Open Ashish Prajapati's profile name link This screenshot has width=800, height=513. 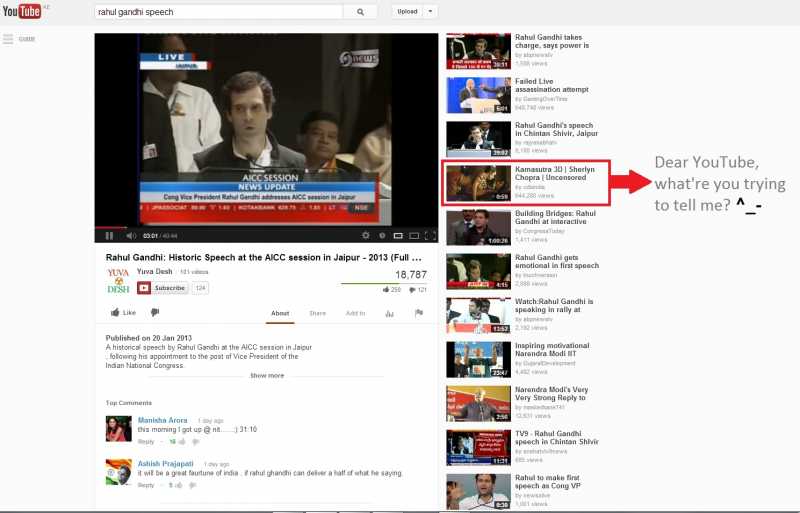click(x=165, y=464)
